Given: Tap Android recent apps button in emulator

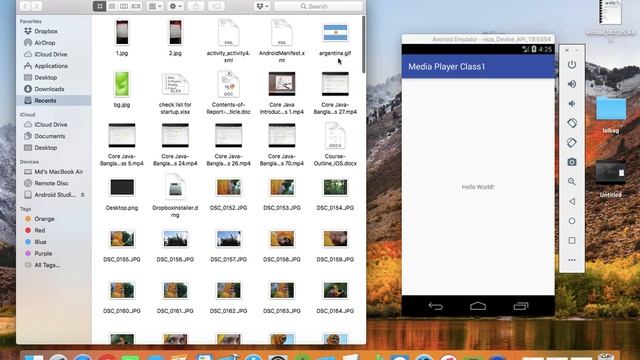Looking at the screenshot, I should (521, 306).
